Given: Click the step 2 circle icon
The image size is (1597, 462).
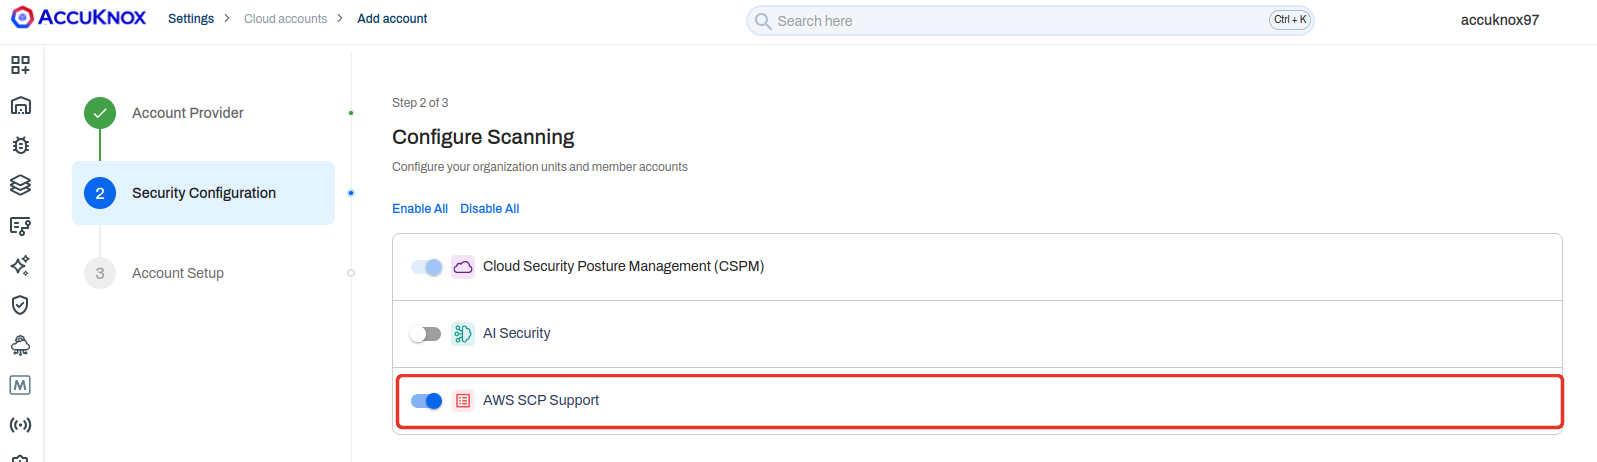Looking at the screenshot, I should pyautogui.click(x=100, y=193).
